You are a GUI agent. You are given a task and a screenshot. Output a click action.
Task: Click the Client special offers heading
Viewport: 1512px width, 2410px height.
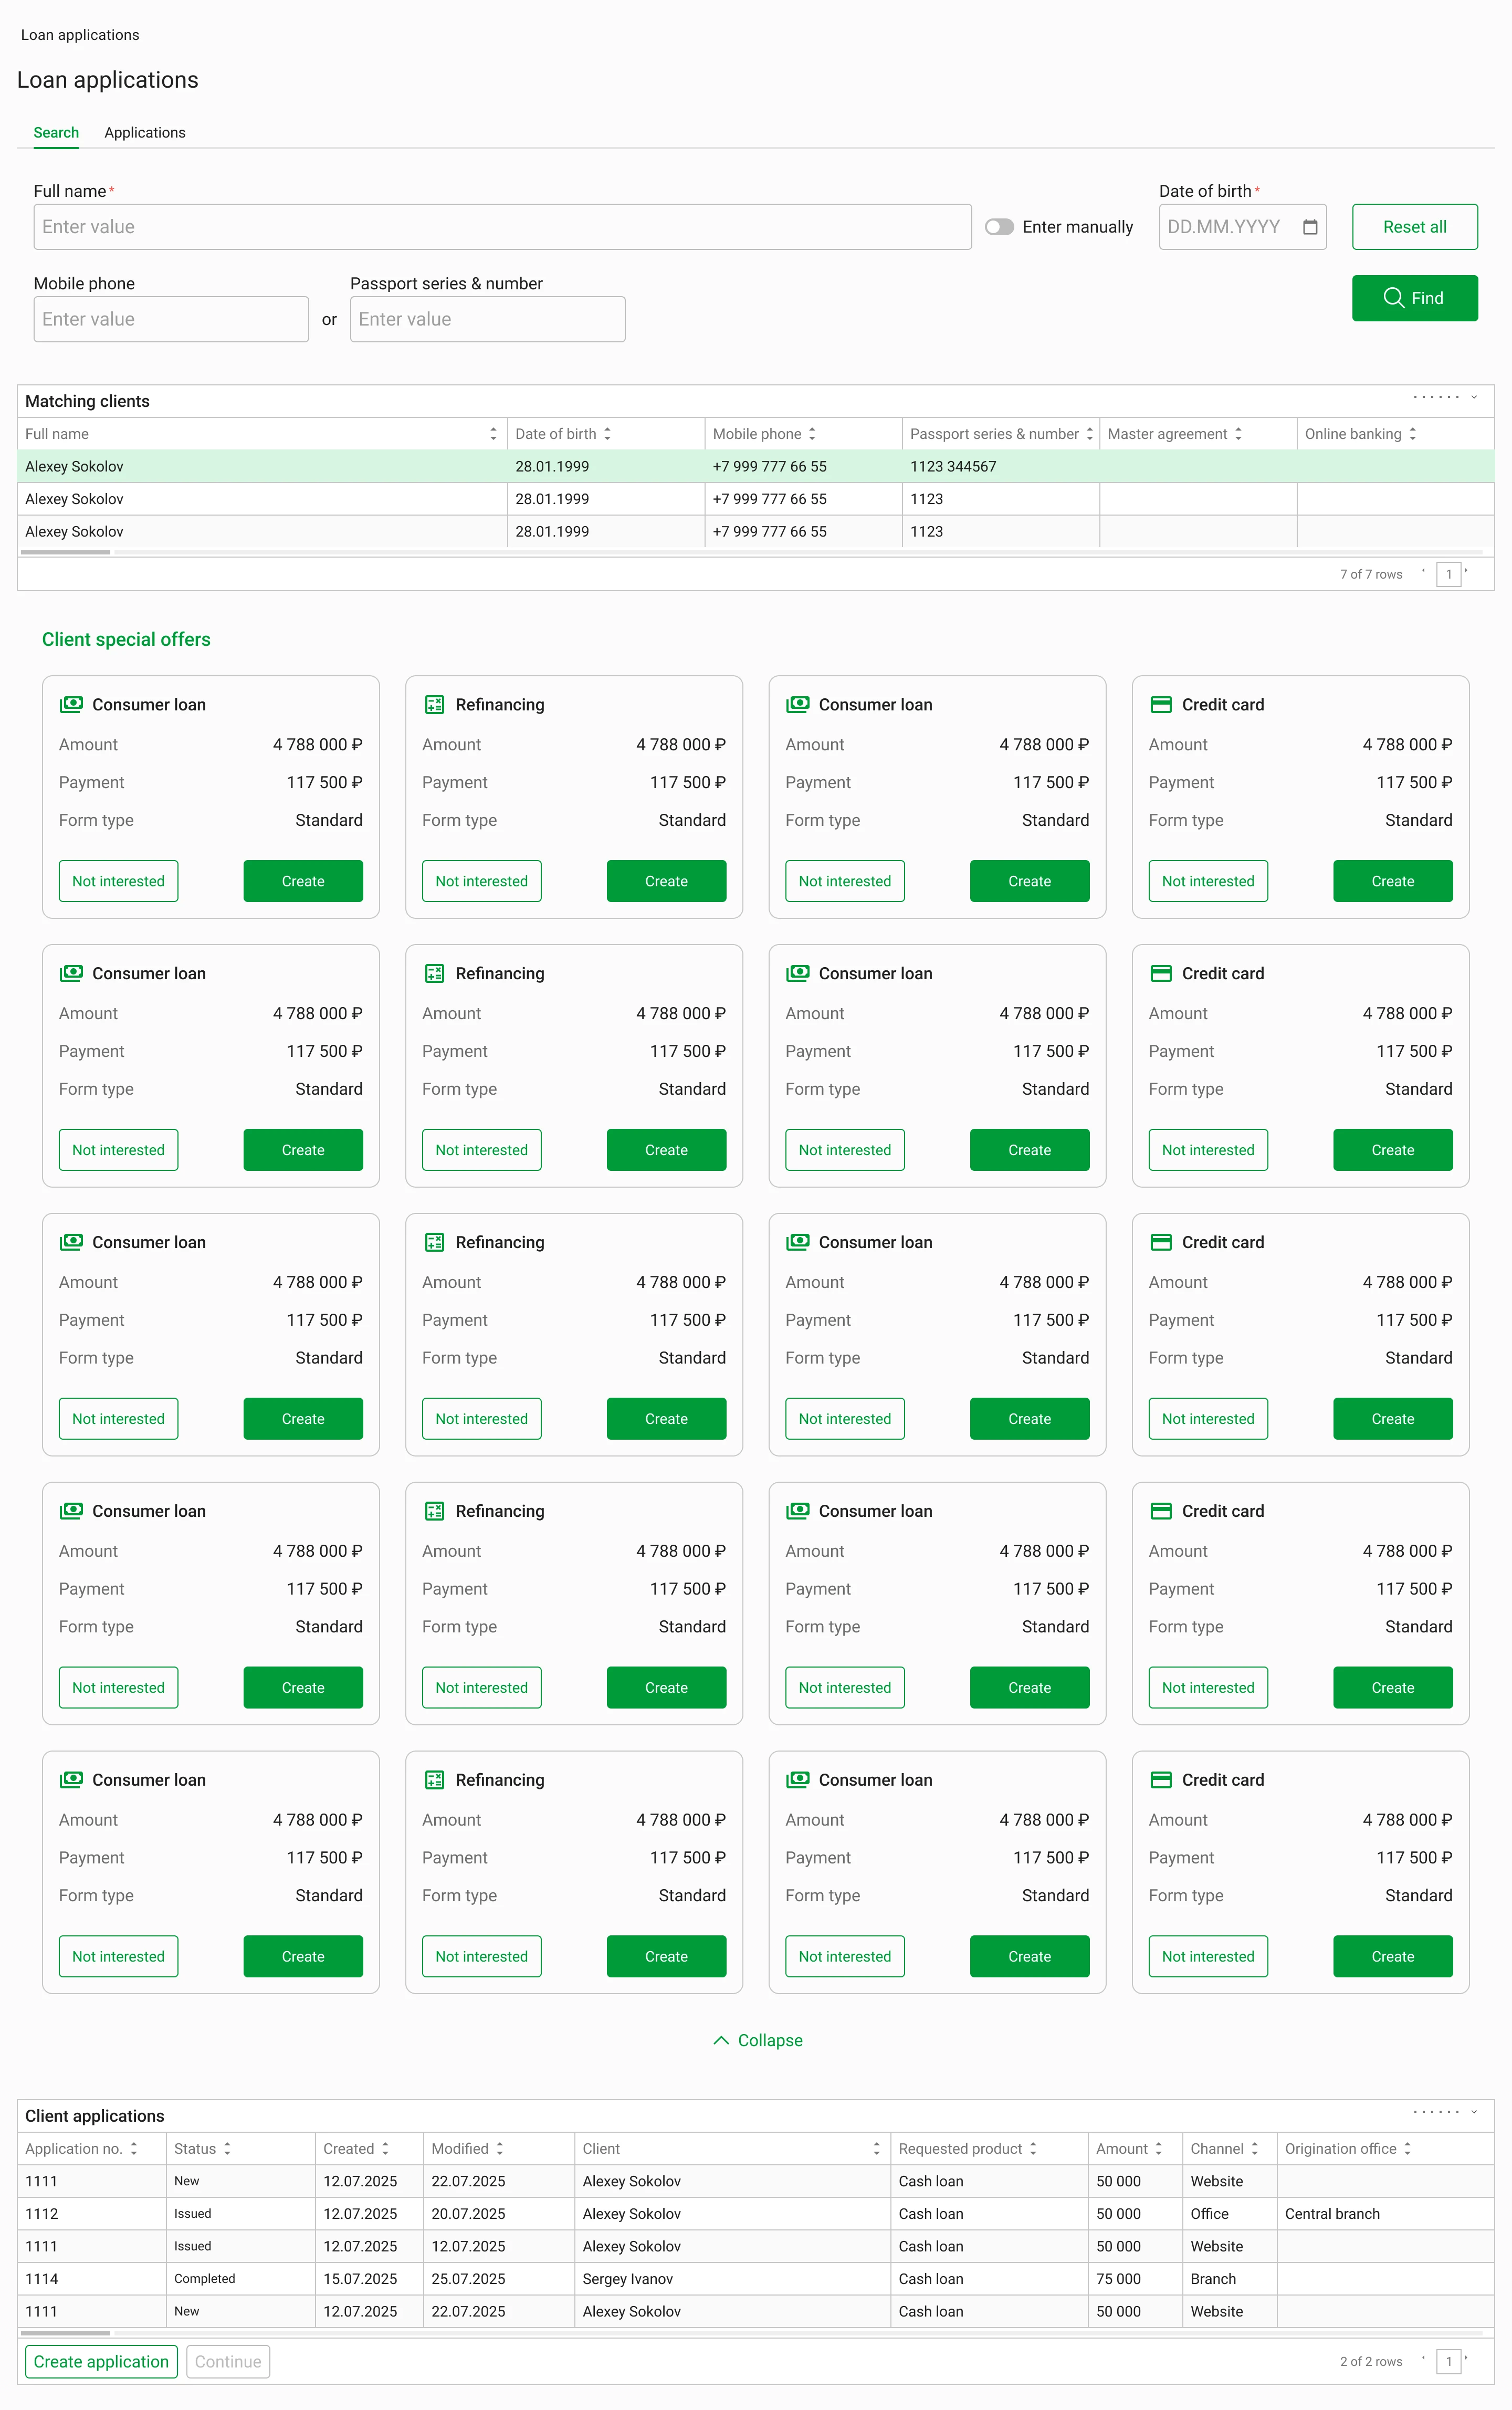[126, 639]
